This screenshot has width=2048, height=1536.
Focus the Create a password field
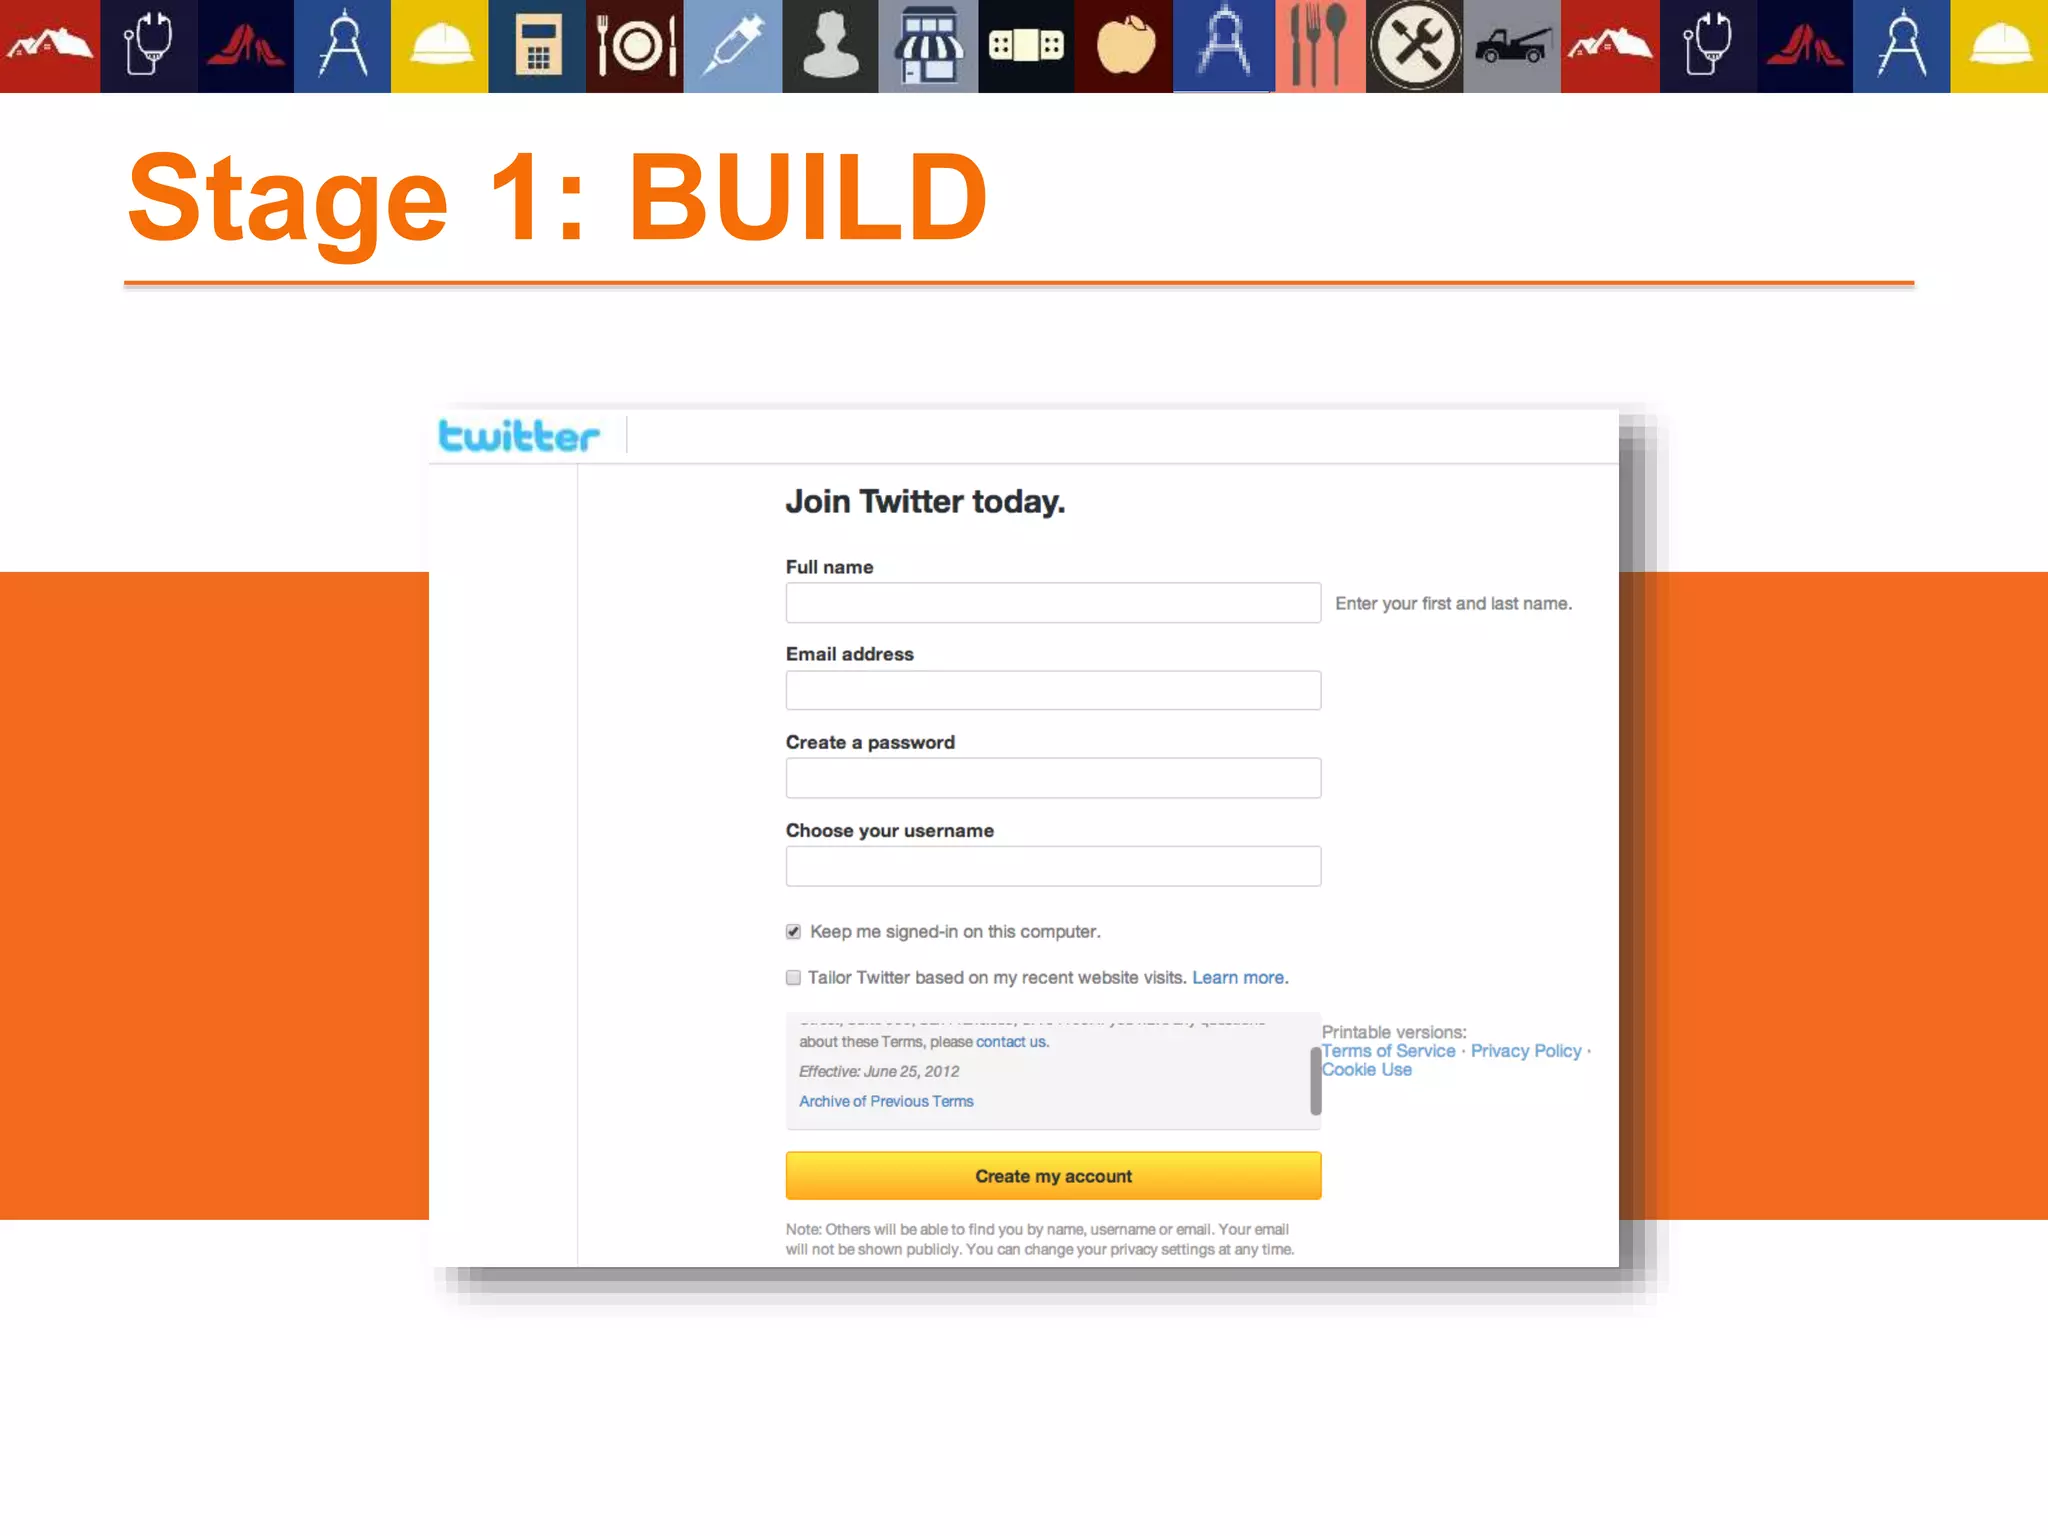tap(1053, 778)
